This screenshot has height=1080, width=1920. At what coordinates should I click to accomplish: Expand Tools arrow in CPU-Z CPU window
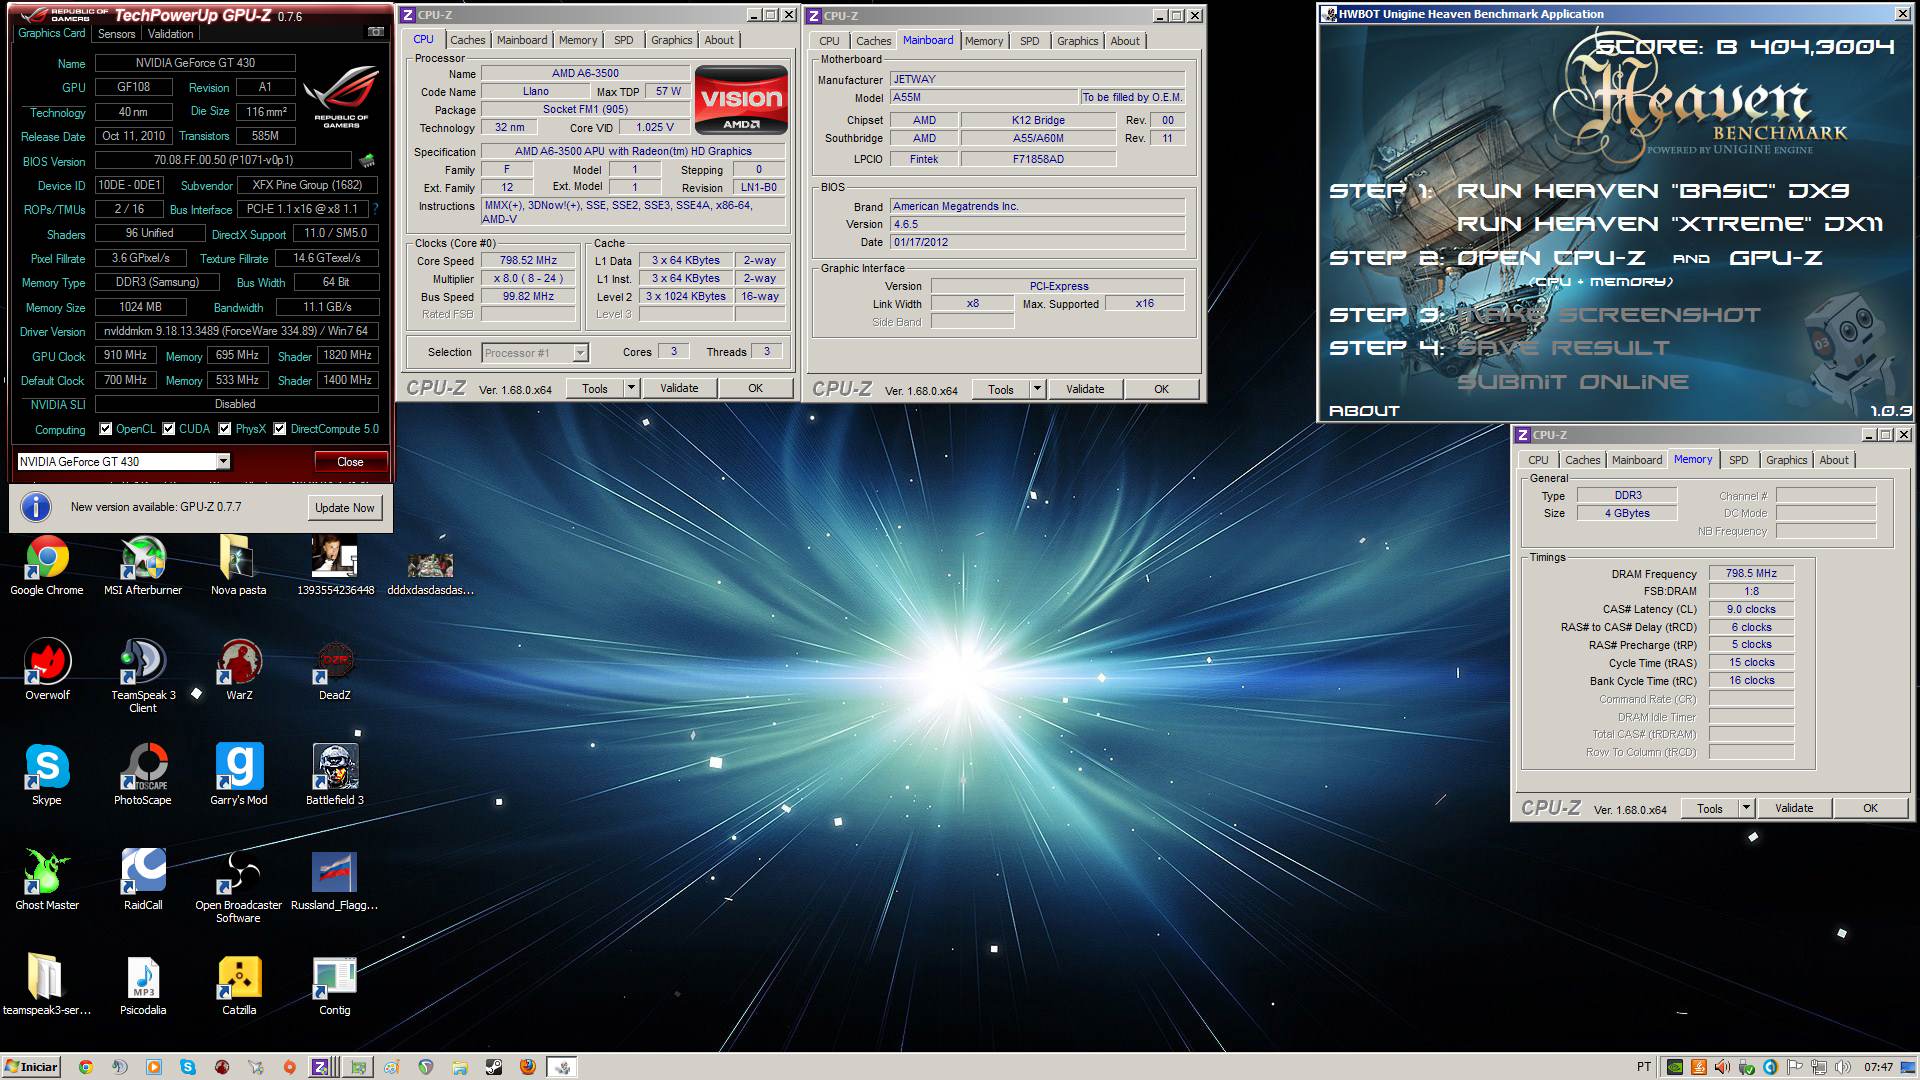pyautogui.click(x=631, y=388)
